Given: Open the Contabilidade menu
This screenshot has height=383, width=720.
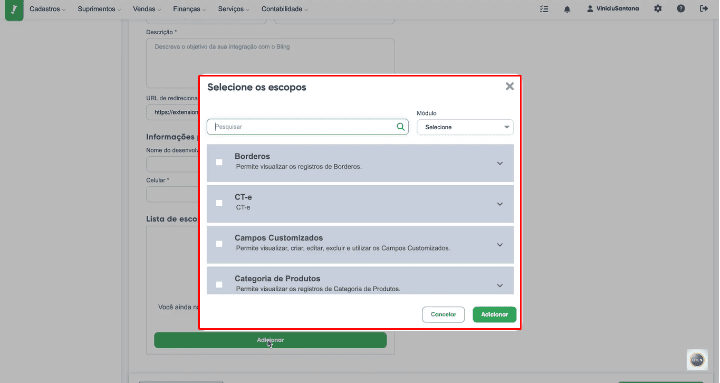Looking at the screenshot, I should pyautogui.click(x=285, y=9).
